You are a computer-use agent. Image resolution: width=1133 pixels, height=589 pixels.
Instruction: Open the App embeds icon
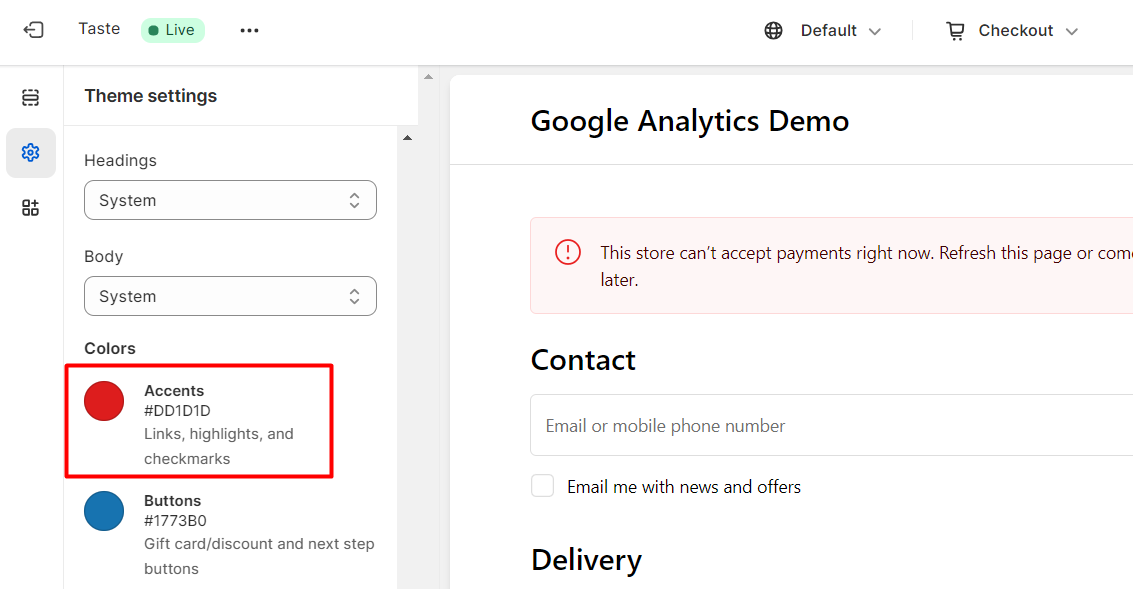[x=30, y=208]
